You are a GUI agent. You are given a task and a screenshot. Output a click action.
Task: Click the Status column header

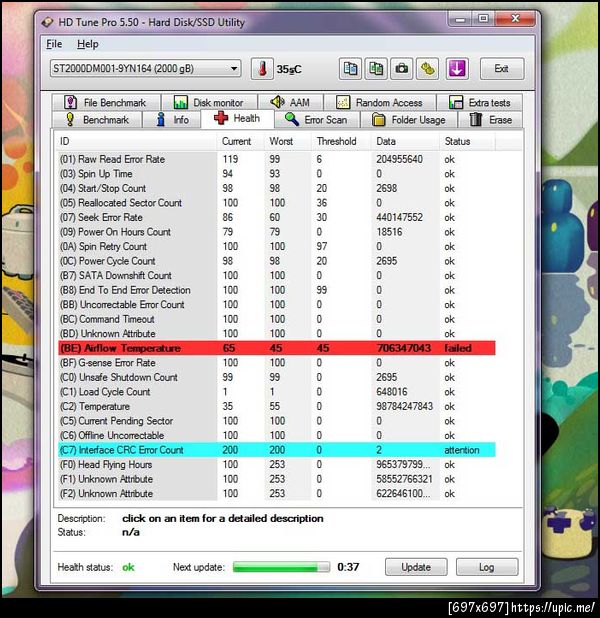point(467,141)
